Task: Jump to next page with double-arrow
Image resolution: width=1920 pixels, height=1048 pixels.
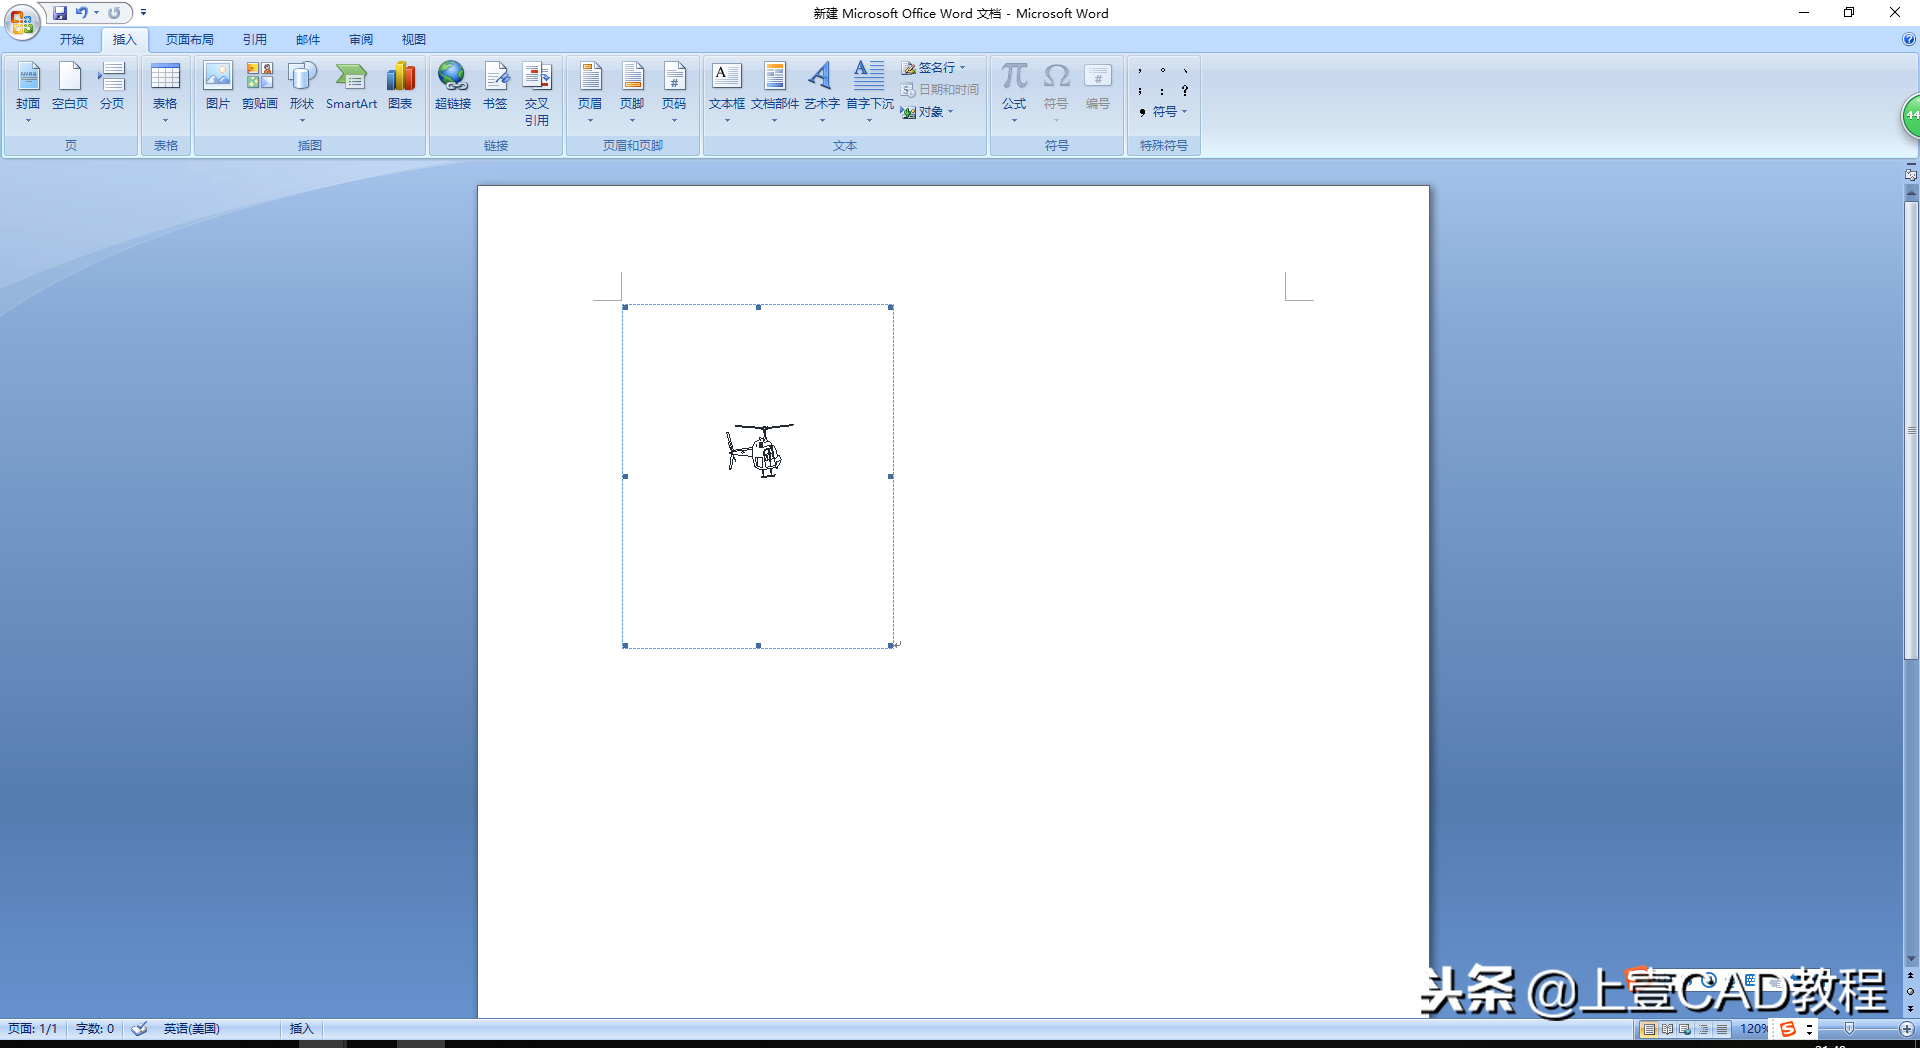Action: tap(1911, 1008)
